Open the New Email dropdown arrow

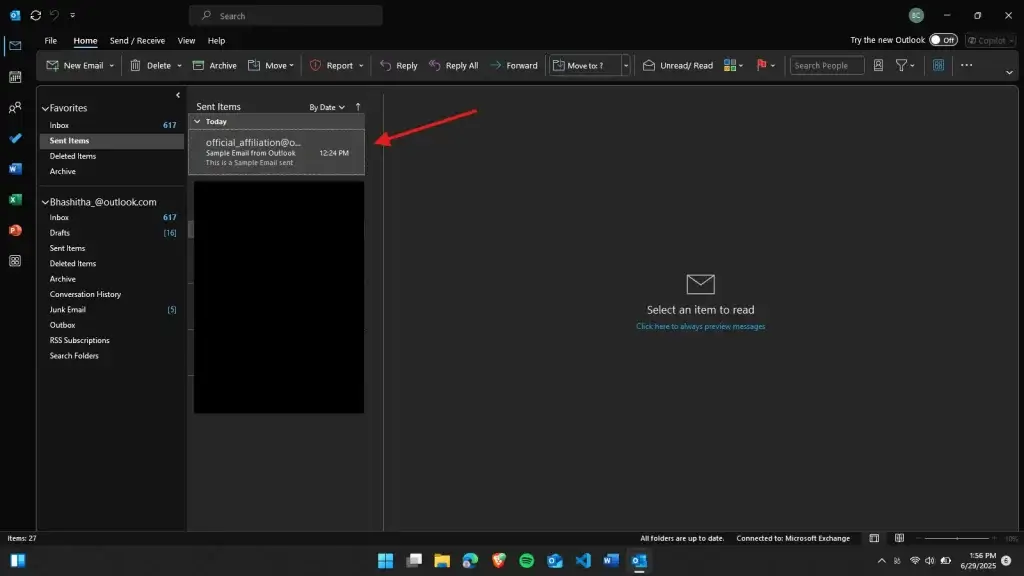tap(112, 65)
